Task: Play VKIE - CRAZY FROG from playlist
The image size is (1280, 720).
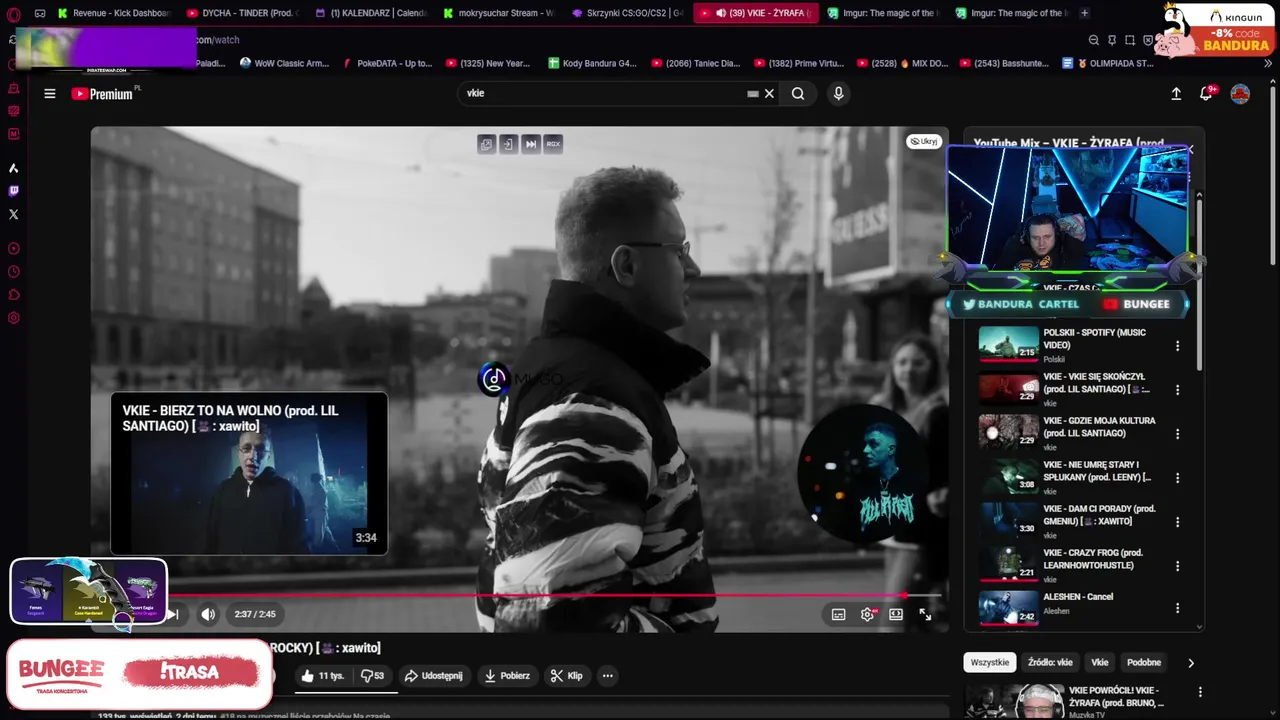Action: point(1070,565)
